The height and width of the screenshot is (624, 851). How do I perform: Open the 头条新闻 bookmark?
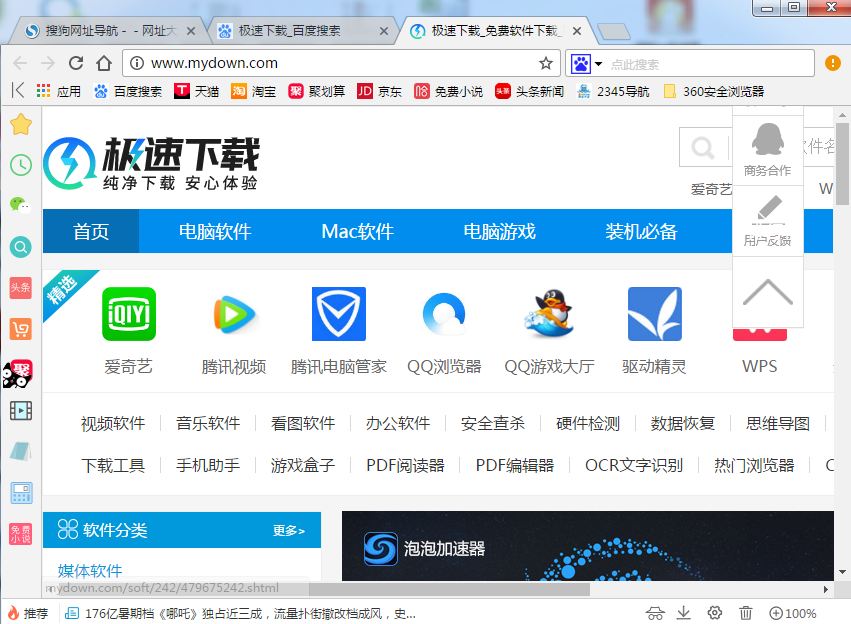click(x=529, y=91)
